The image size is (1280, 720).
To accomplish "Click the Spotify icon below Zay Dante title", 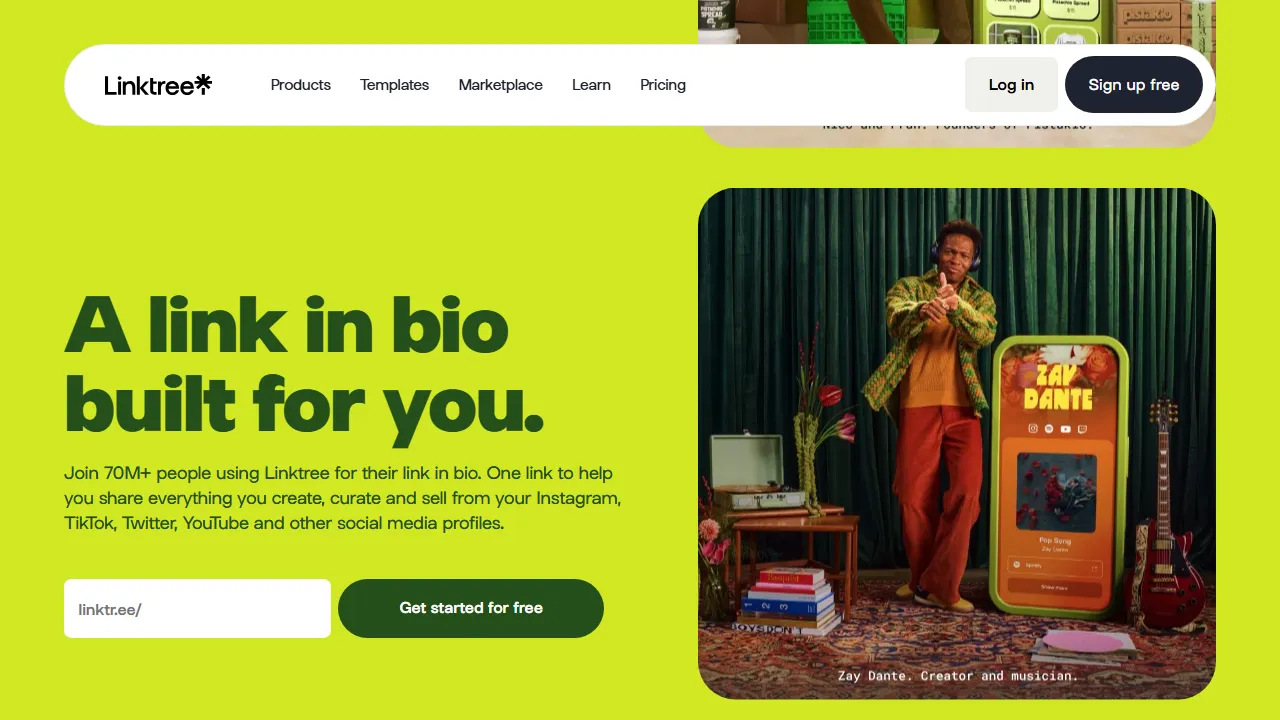I will [x=1049, y=429].
